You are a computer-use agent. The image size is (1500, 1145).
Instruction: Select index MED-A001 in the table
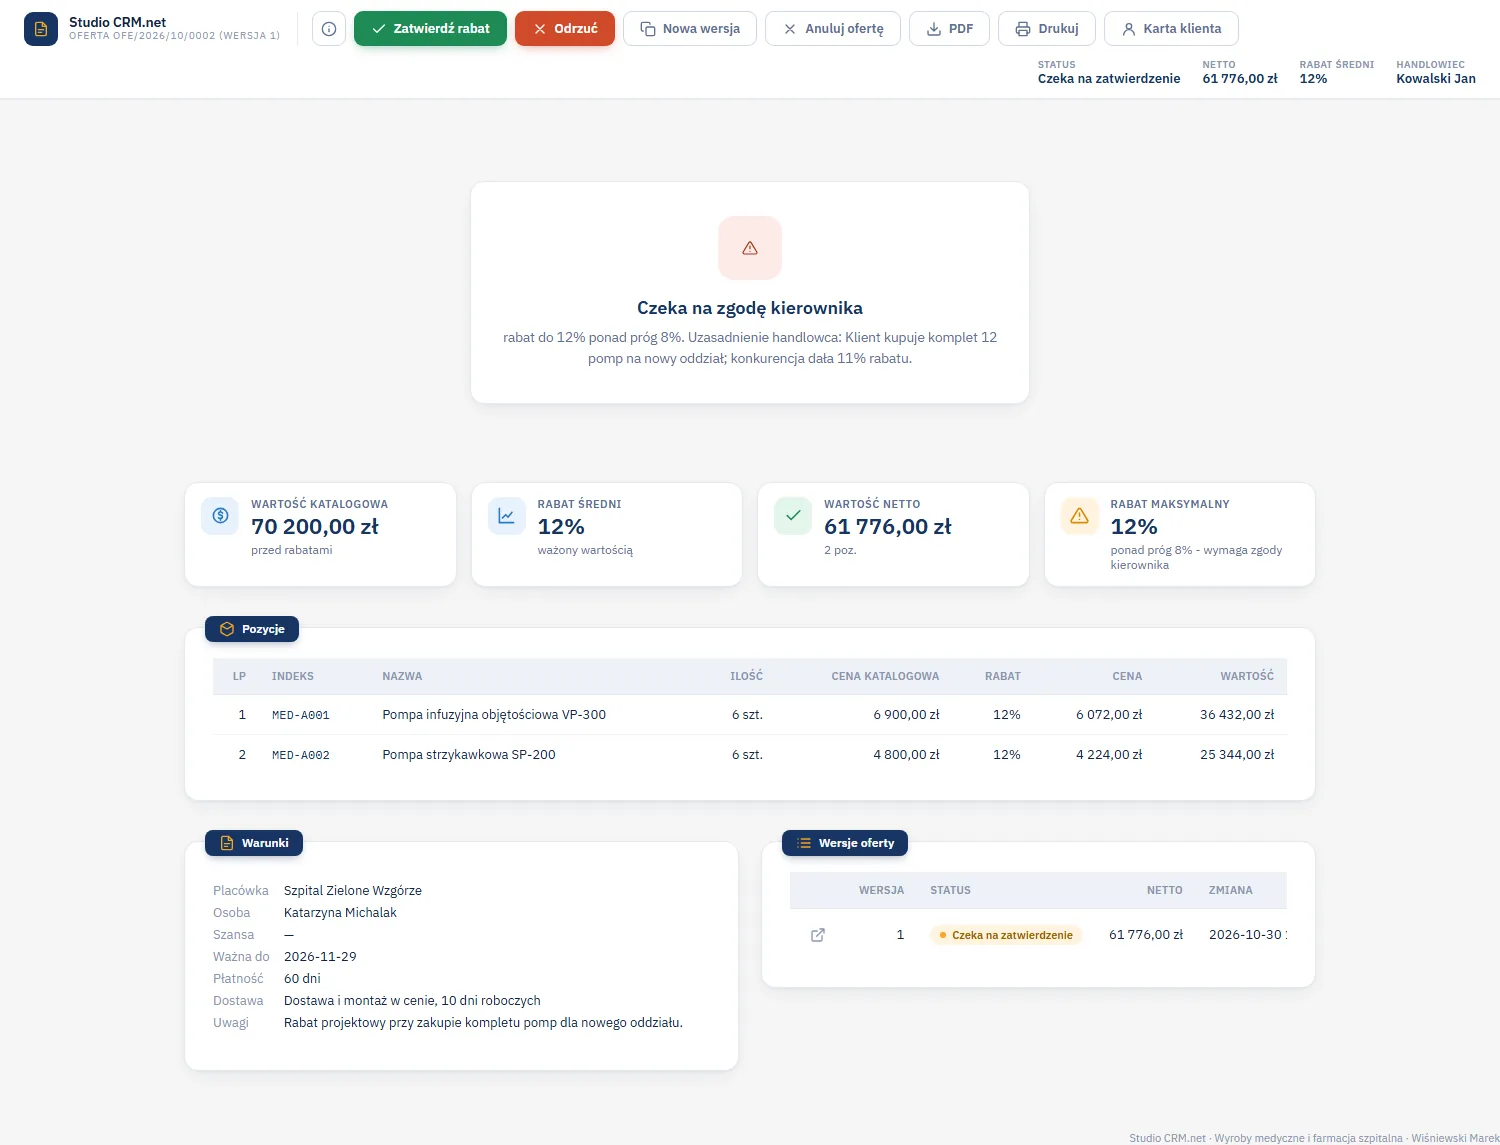pos(301,715)
